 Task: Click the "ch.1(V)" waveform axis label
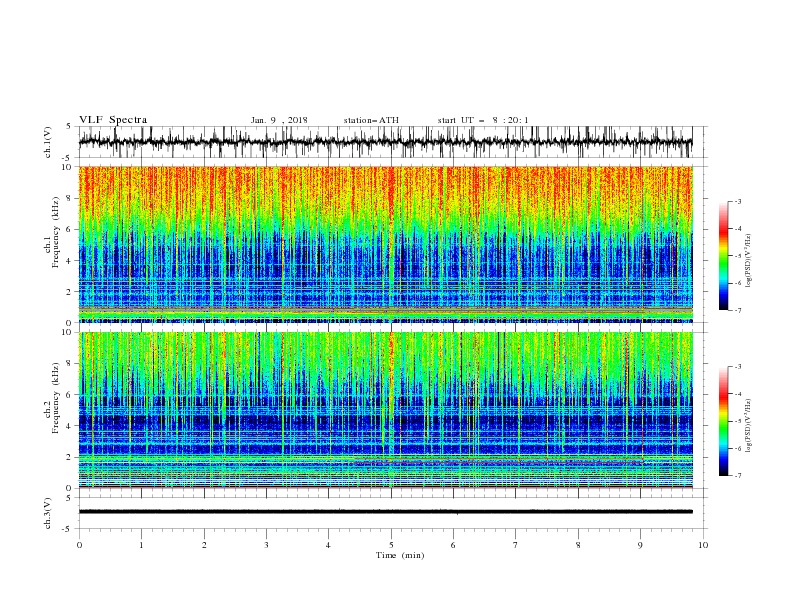(x=48, y=142)
